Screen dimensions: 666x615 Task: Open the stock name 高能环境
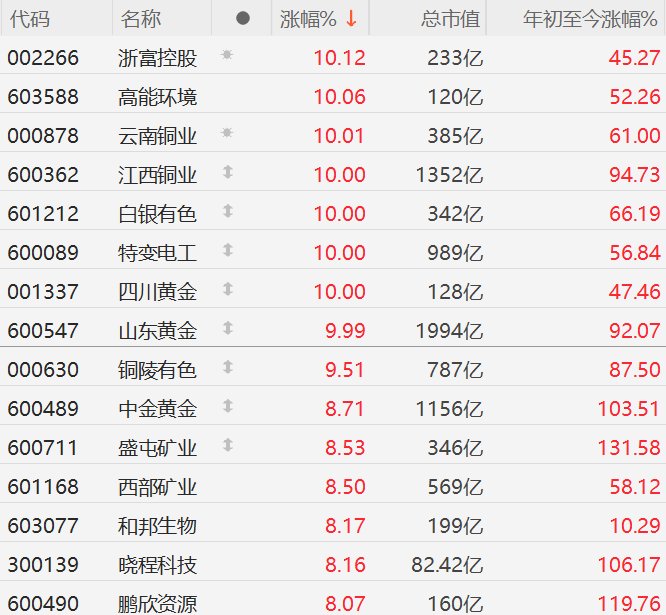pyautogui.click(x=157, y=96)
